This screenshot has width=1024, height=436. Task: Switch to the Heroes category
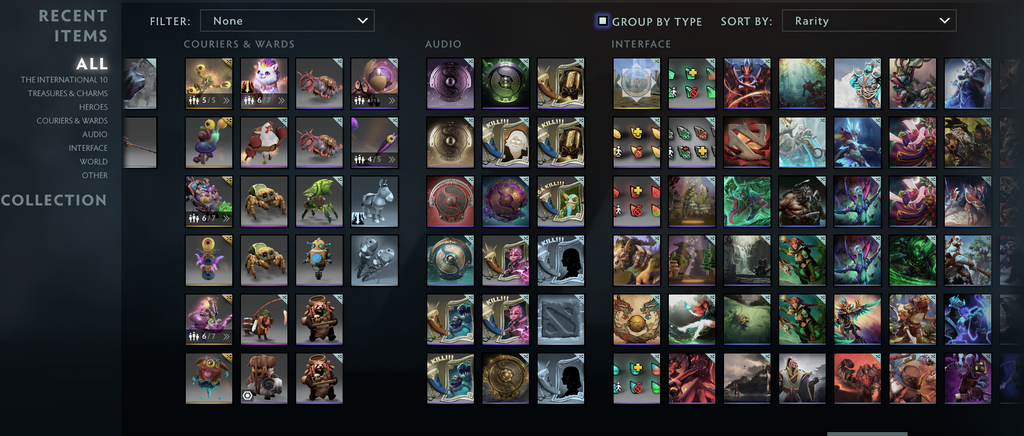click(x=93, y=107)
